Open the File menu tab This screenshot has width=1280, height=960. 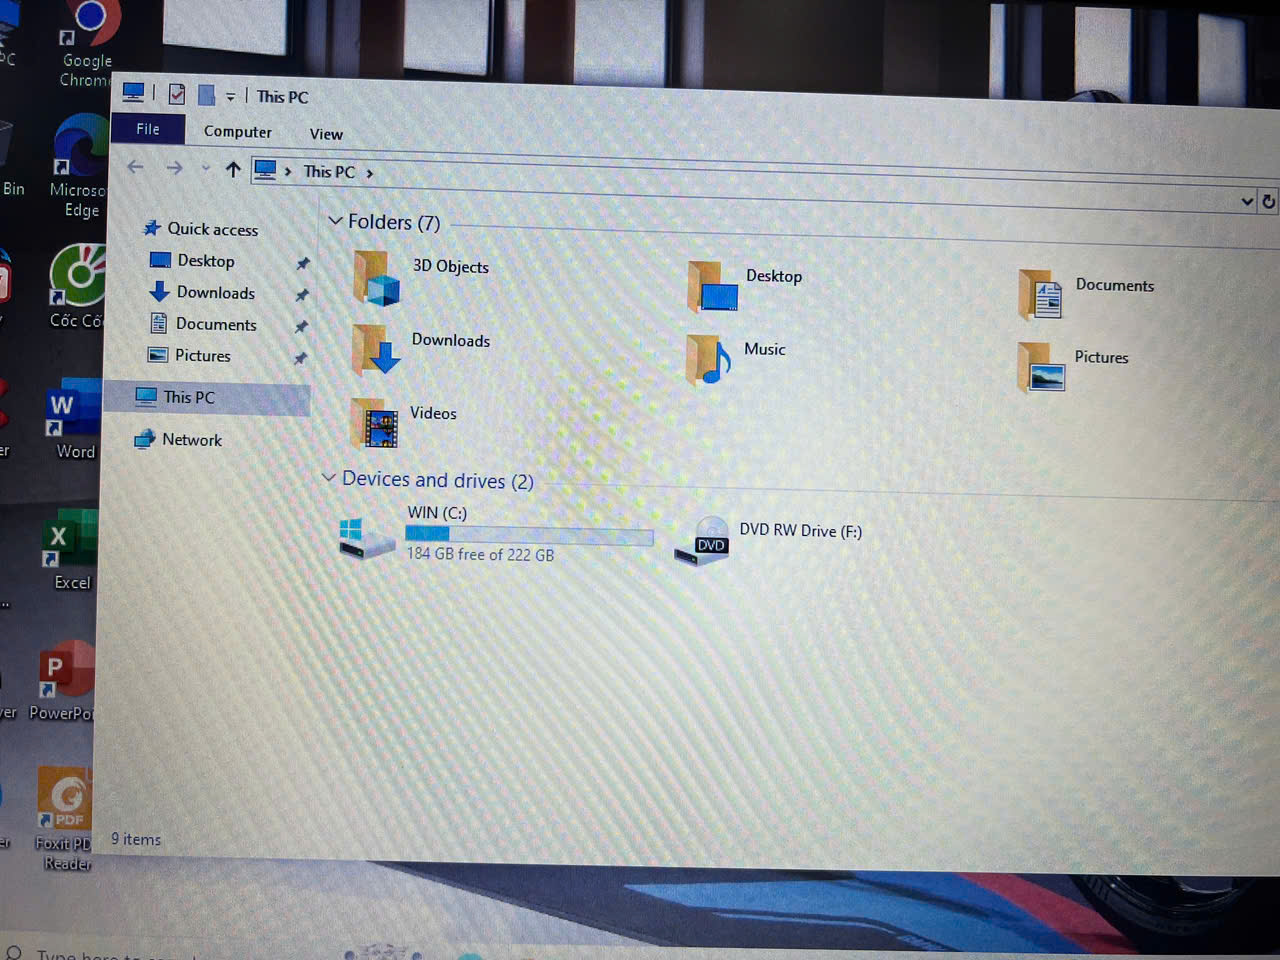coord(148,129)
